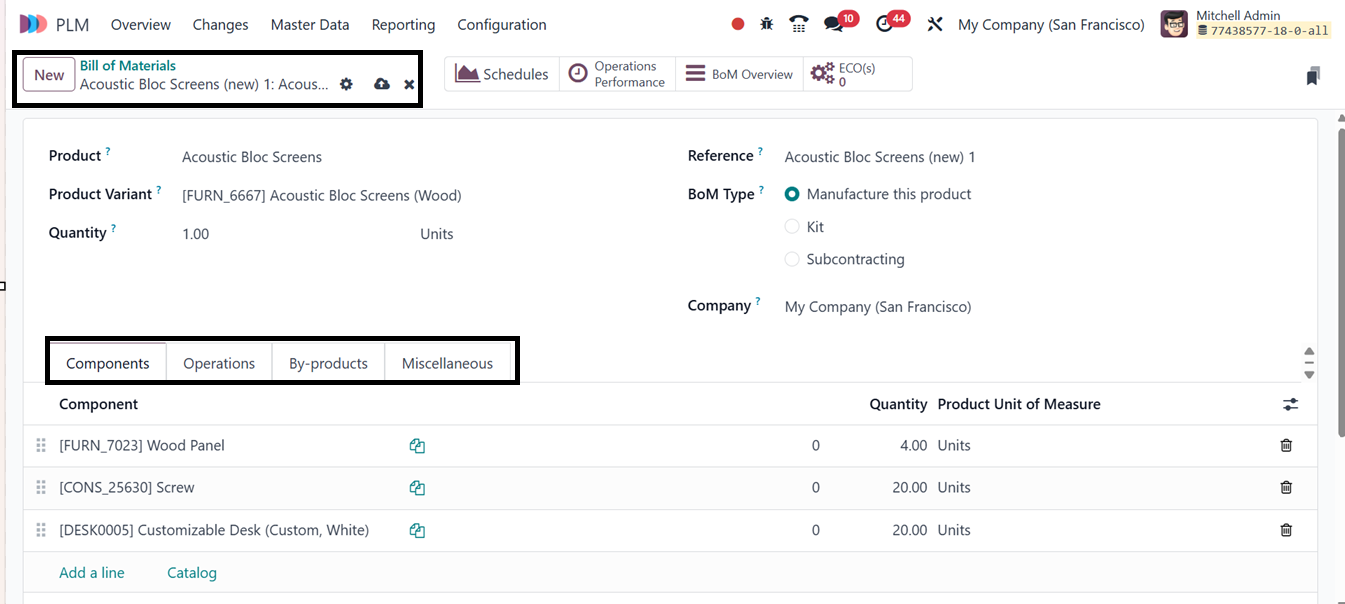Click the Quantity 1.00 field
The image size is (1345, 604).
point(196,234)
